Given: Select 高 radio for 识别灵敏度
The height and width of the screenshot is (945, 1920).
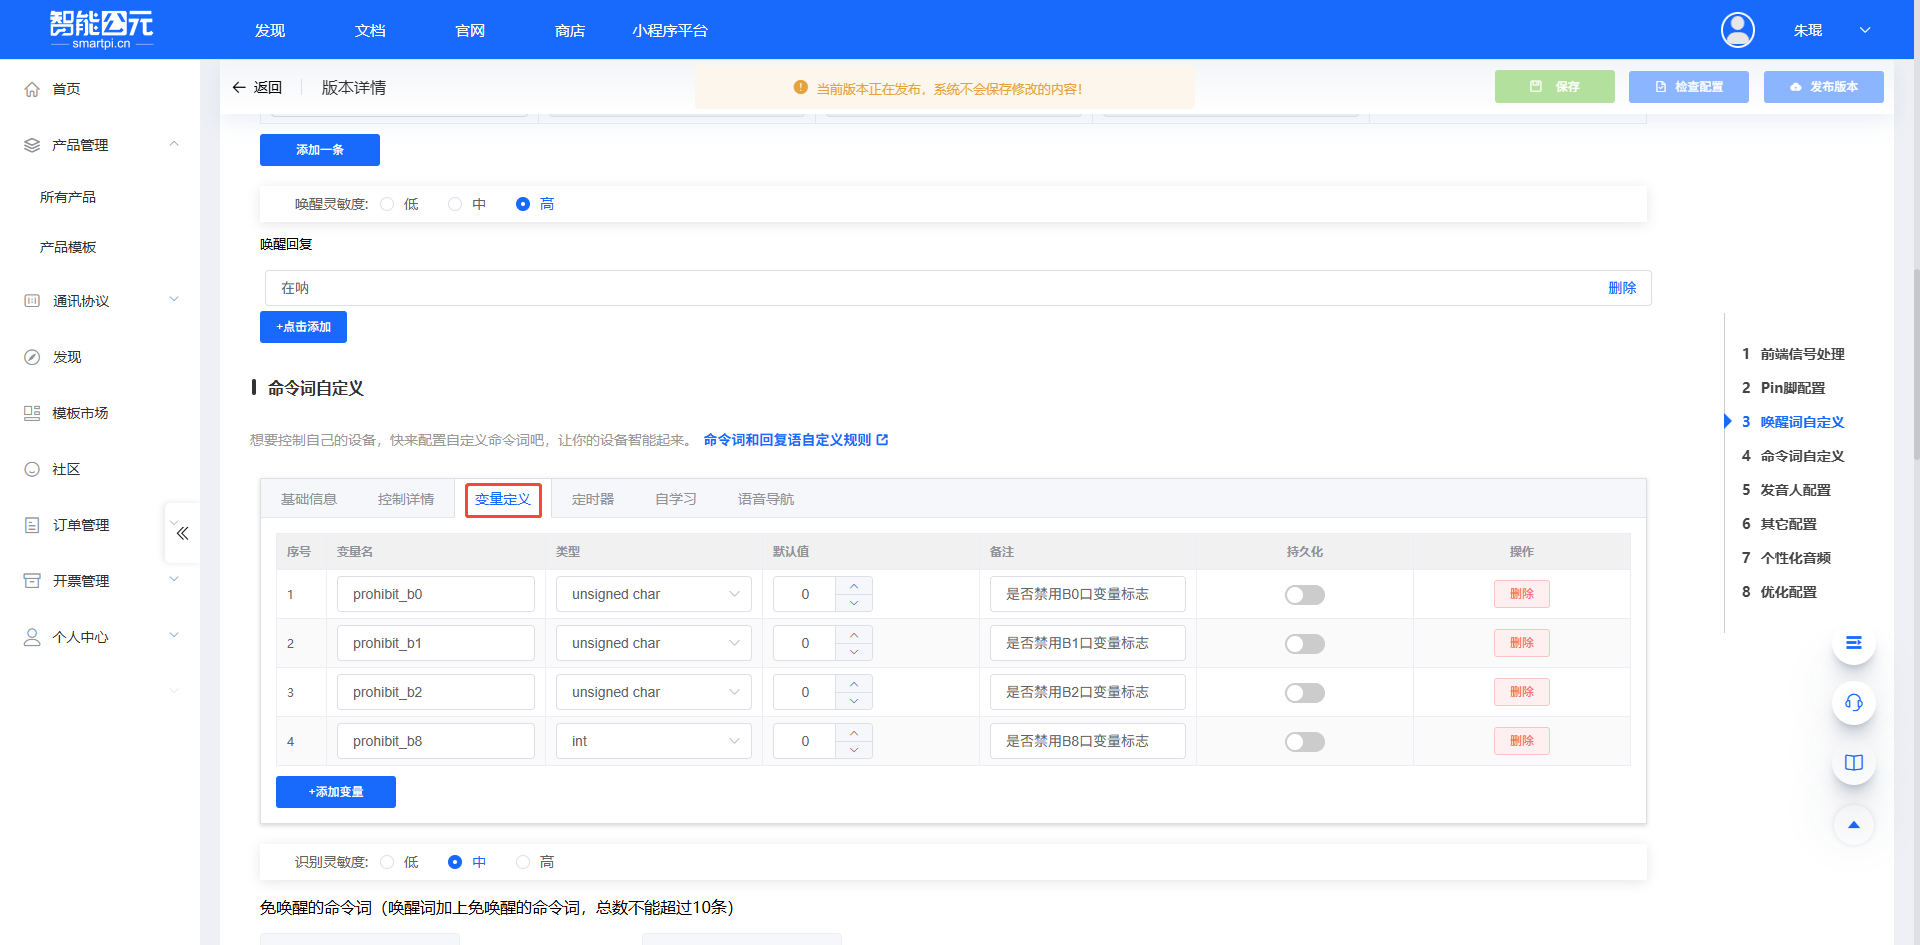Looking at the screenshot, I should point(522,861).
